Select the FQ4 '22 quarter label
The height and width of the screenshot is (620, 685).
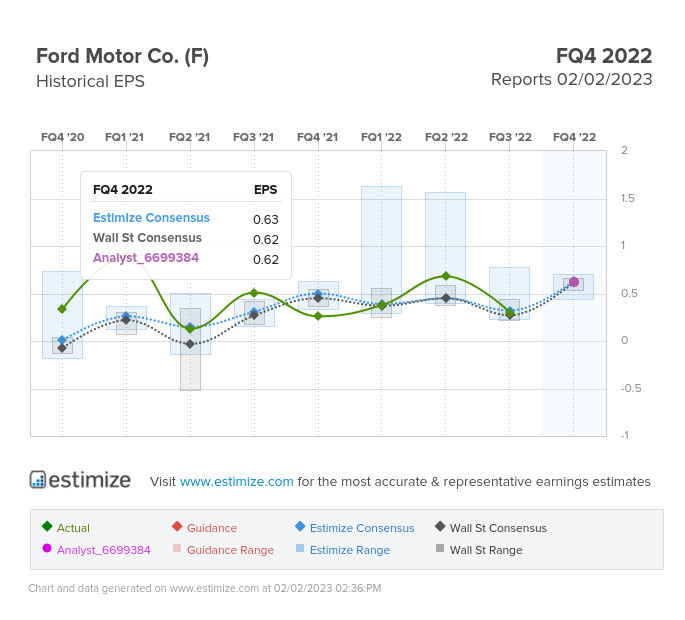pos(574,137)
